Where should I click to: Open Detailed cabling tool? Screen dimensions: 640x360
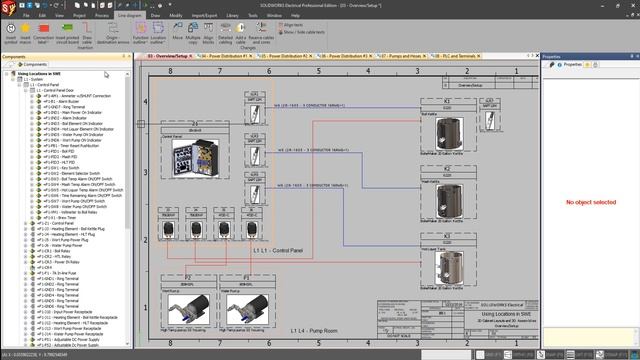(225, 33)
